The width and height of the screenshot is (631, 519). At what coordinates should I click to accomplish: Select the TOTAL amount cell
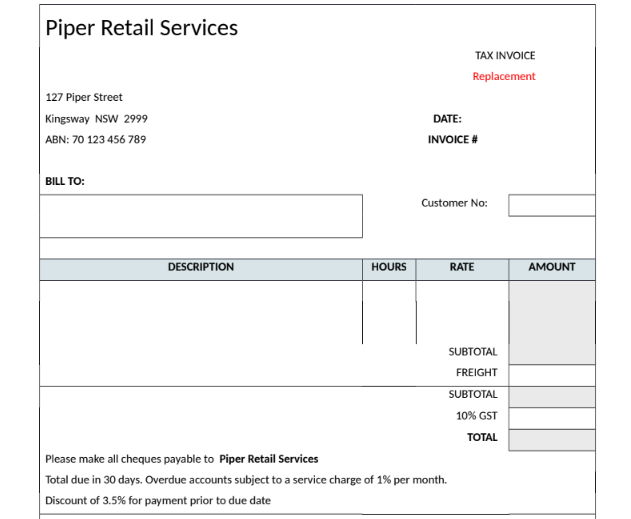point(551,439)
